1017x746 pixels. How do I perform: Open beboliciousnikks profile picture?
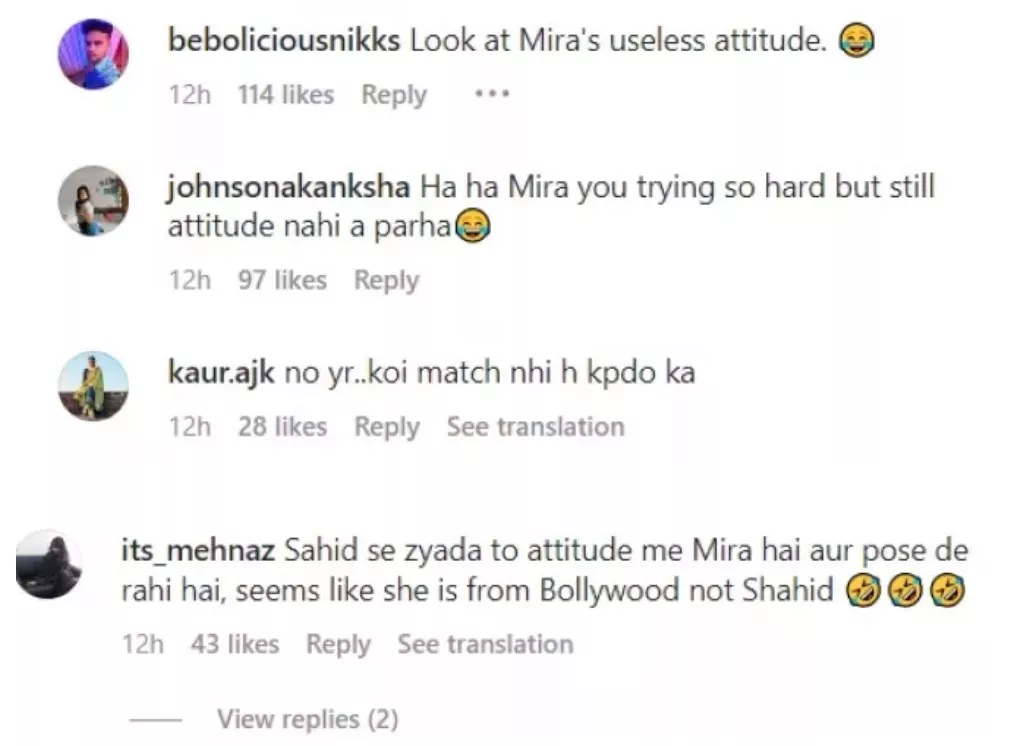(x=92, y=55)
